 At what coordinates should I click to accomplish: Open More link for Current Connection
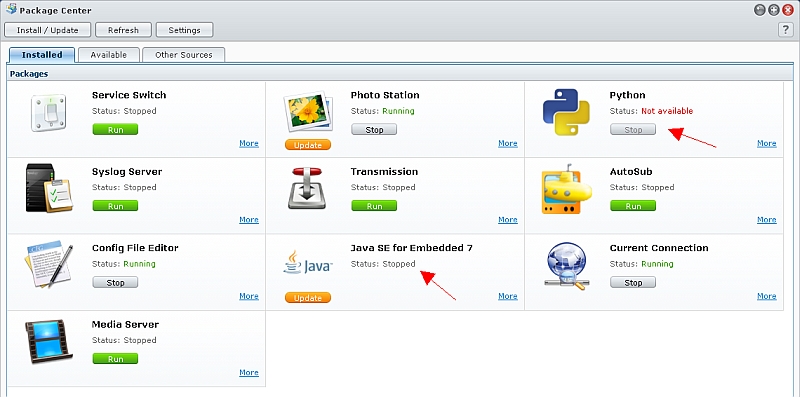click(766, 296)
